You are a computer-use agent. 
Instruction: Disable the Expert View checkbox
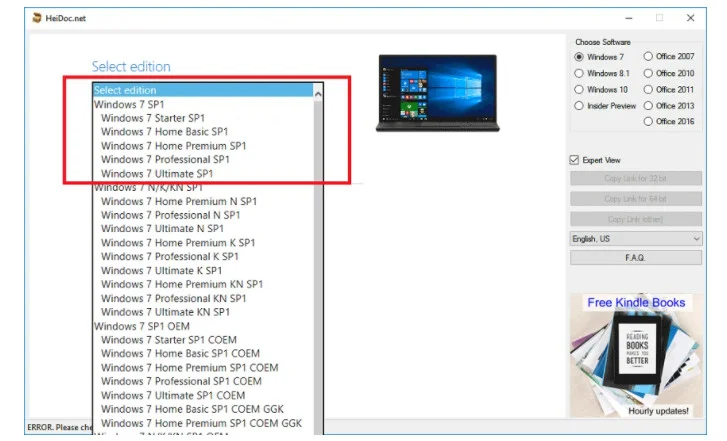point(574,160)
